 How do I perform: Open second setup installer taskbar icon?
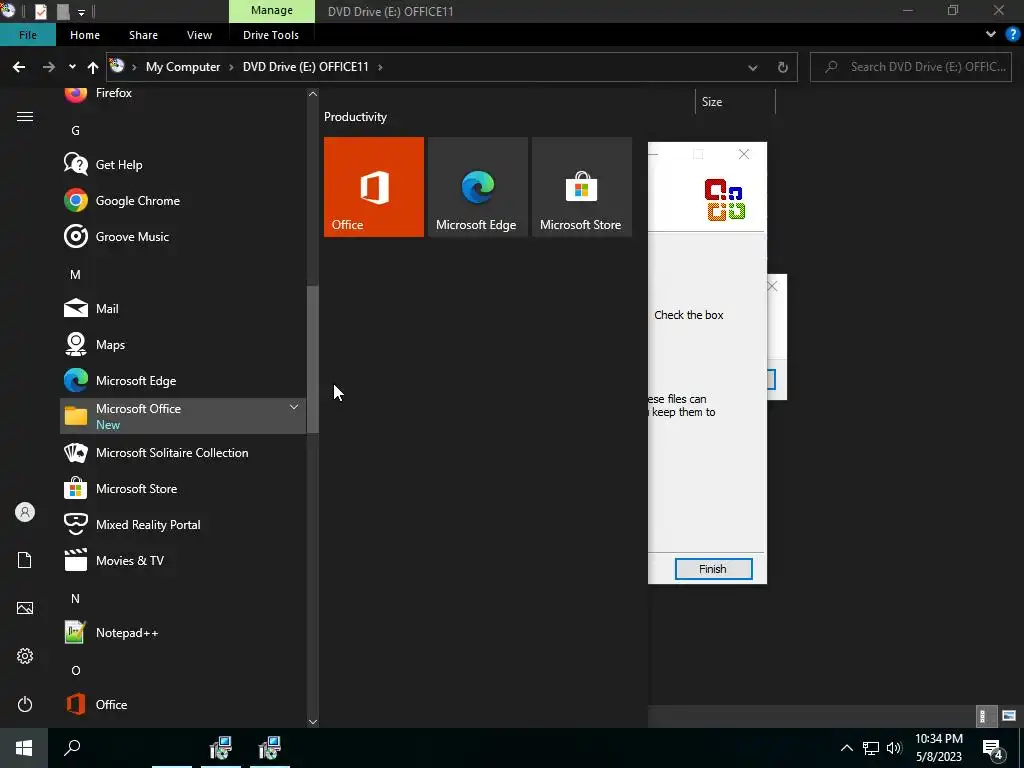tap(270, 748)
